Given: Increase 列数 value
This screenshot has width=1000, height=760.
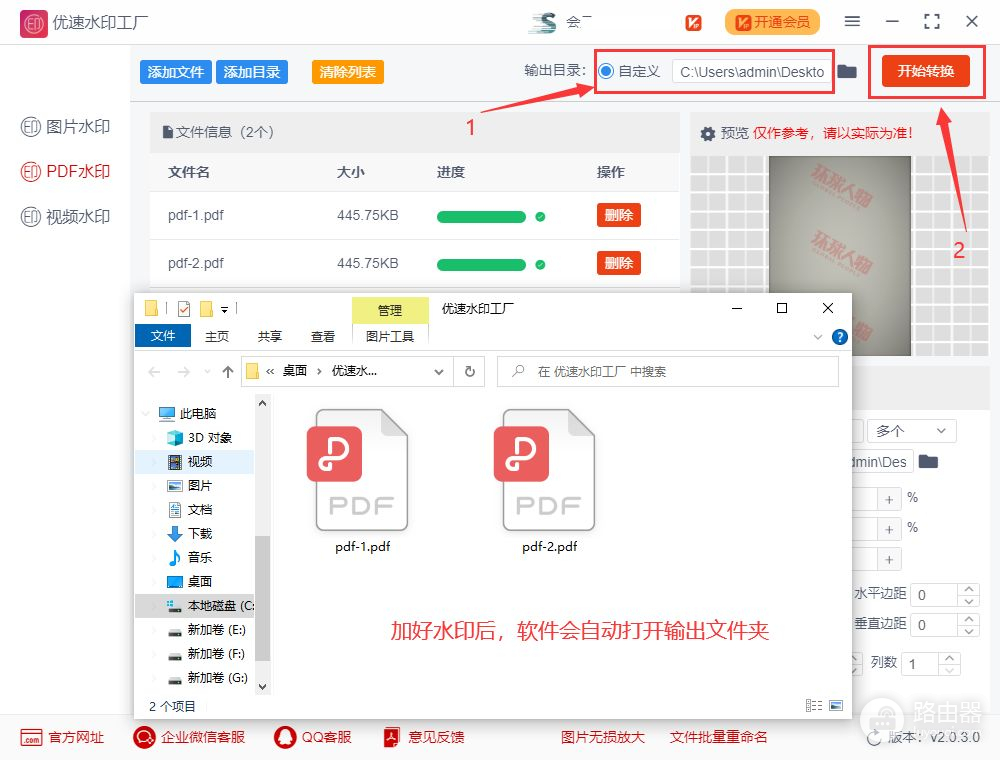Looking at the screenshot, I should 949,658.
